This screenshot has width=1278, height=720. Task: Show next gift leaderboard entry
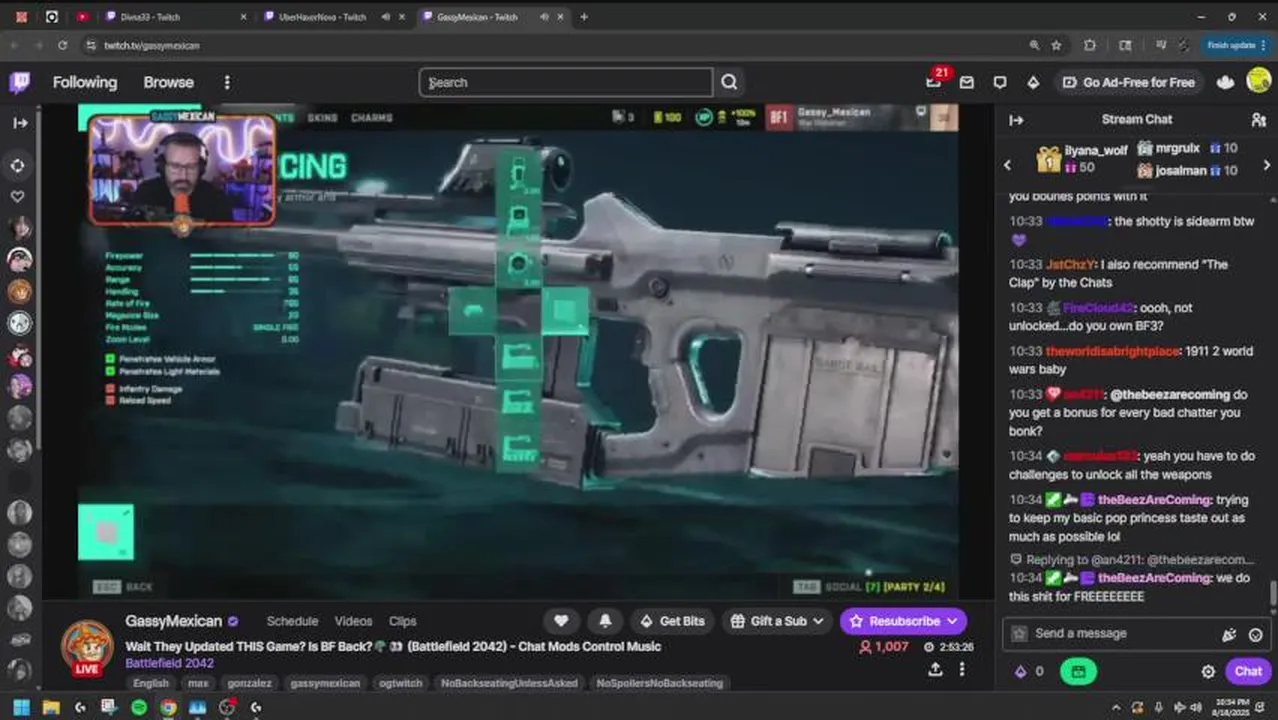tap(1267, 165)
